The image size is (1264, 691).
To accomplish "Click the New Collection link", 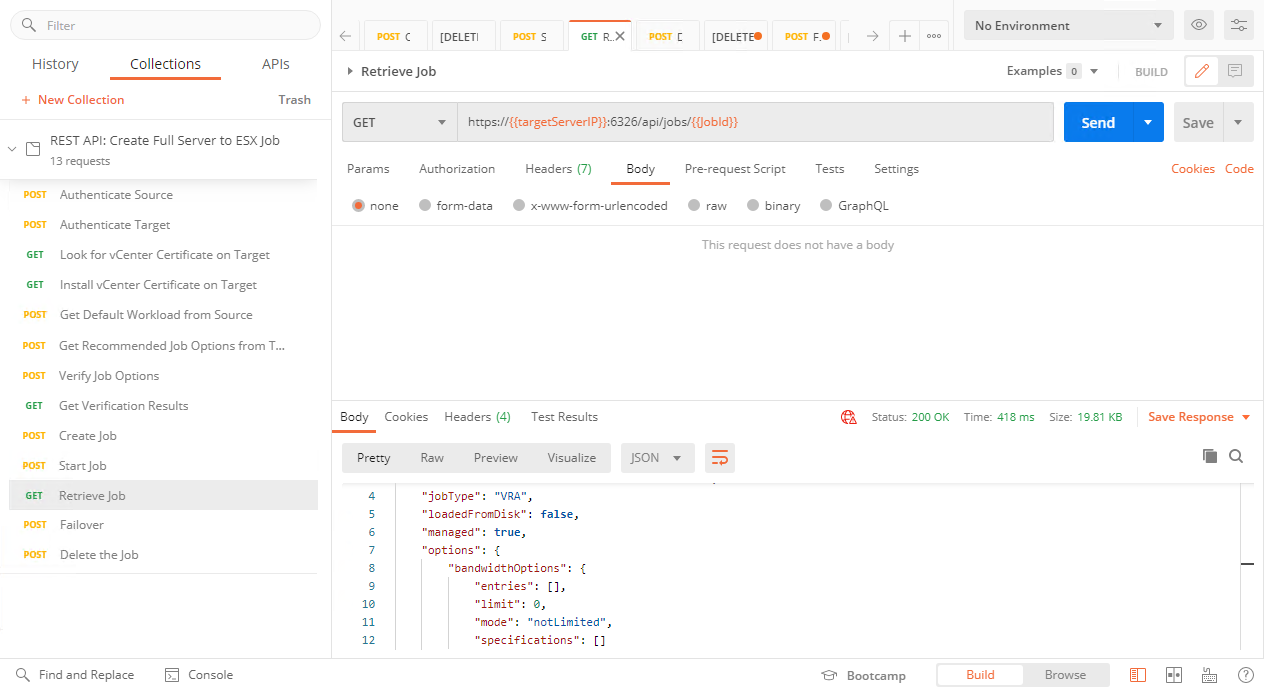I will (x=73, y=100).
